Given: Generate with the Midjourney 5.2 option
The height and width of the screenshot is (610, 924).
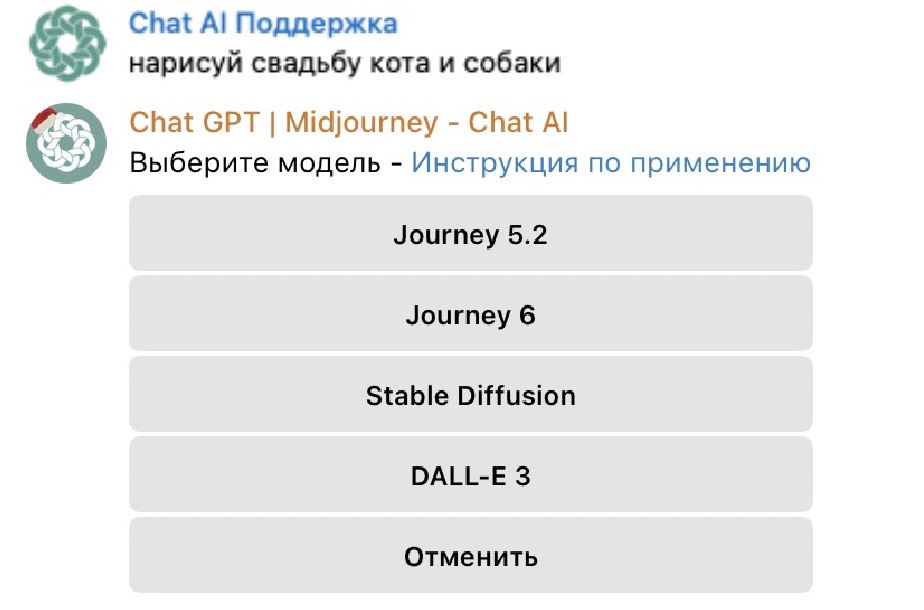Looking at the screenshot, I should click(x=470, y=235).
